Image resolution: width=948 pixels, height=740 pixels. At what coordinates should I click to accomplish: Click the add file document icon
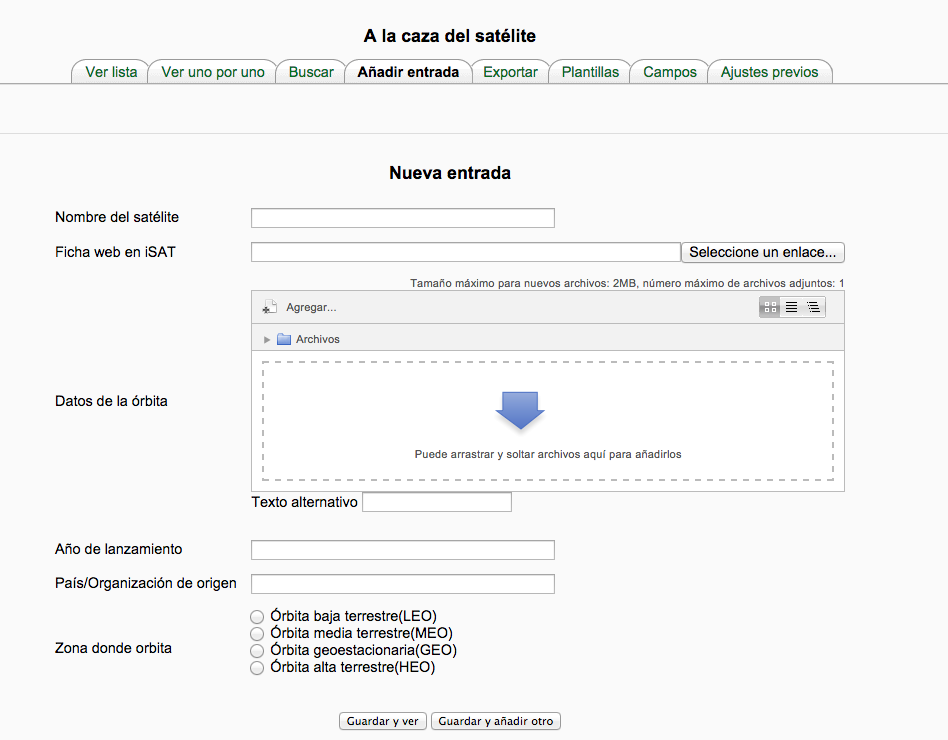click(x=270, y=307)
